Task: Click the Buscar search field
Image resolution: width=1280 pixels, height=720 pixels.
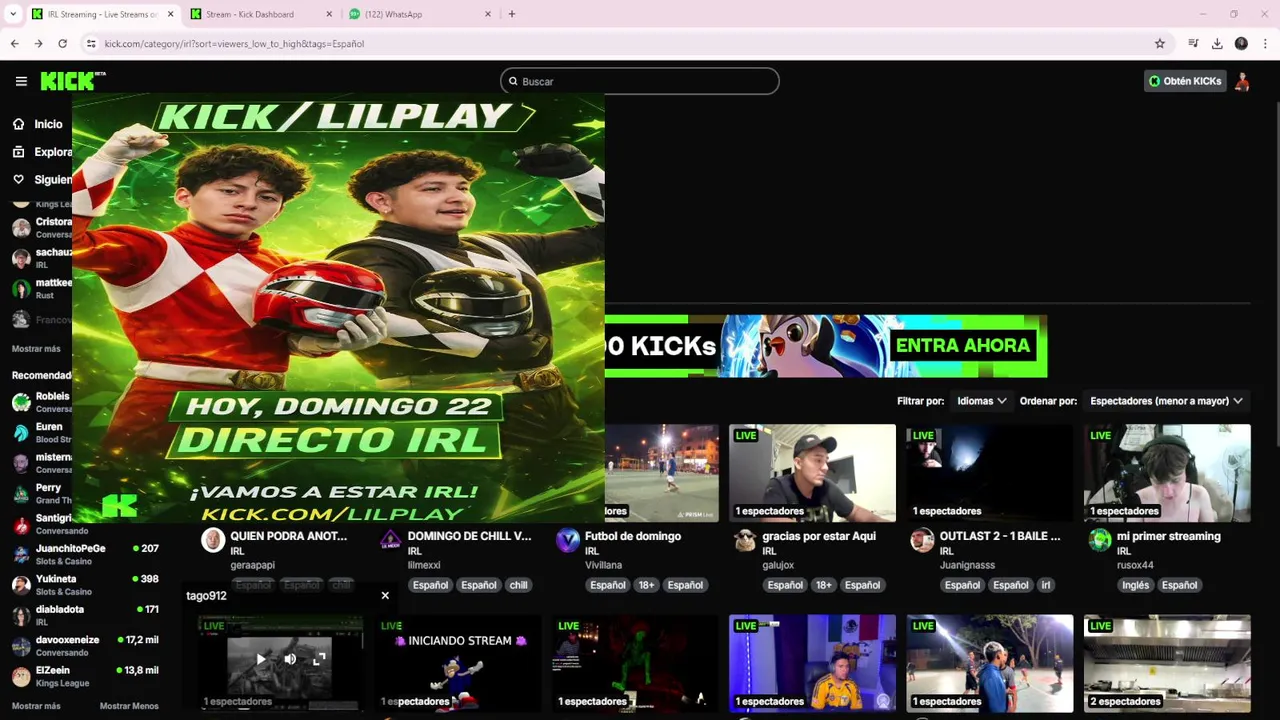Action: [640, 81]
